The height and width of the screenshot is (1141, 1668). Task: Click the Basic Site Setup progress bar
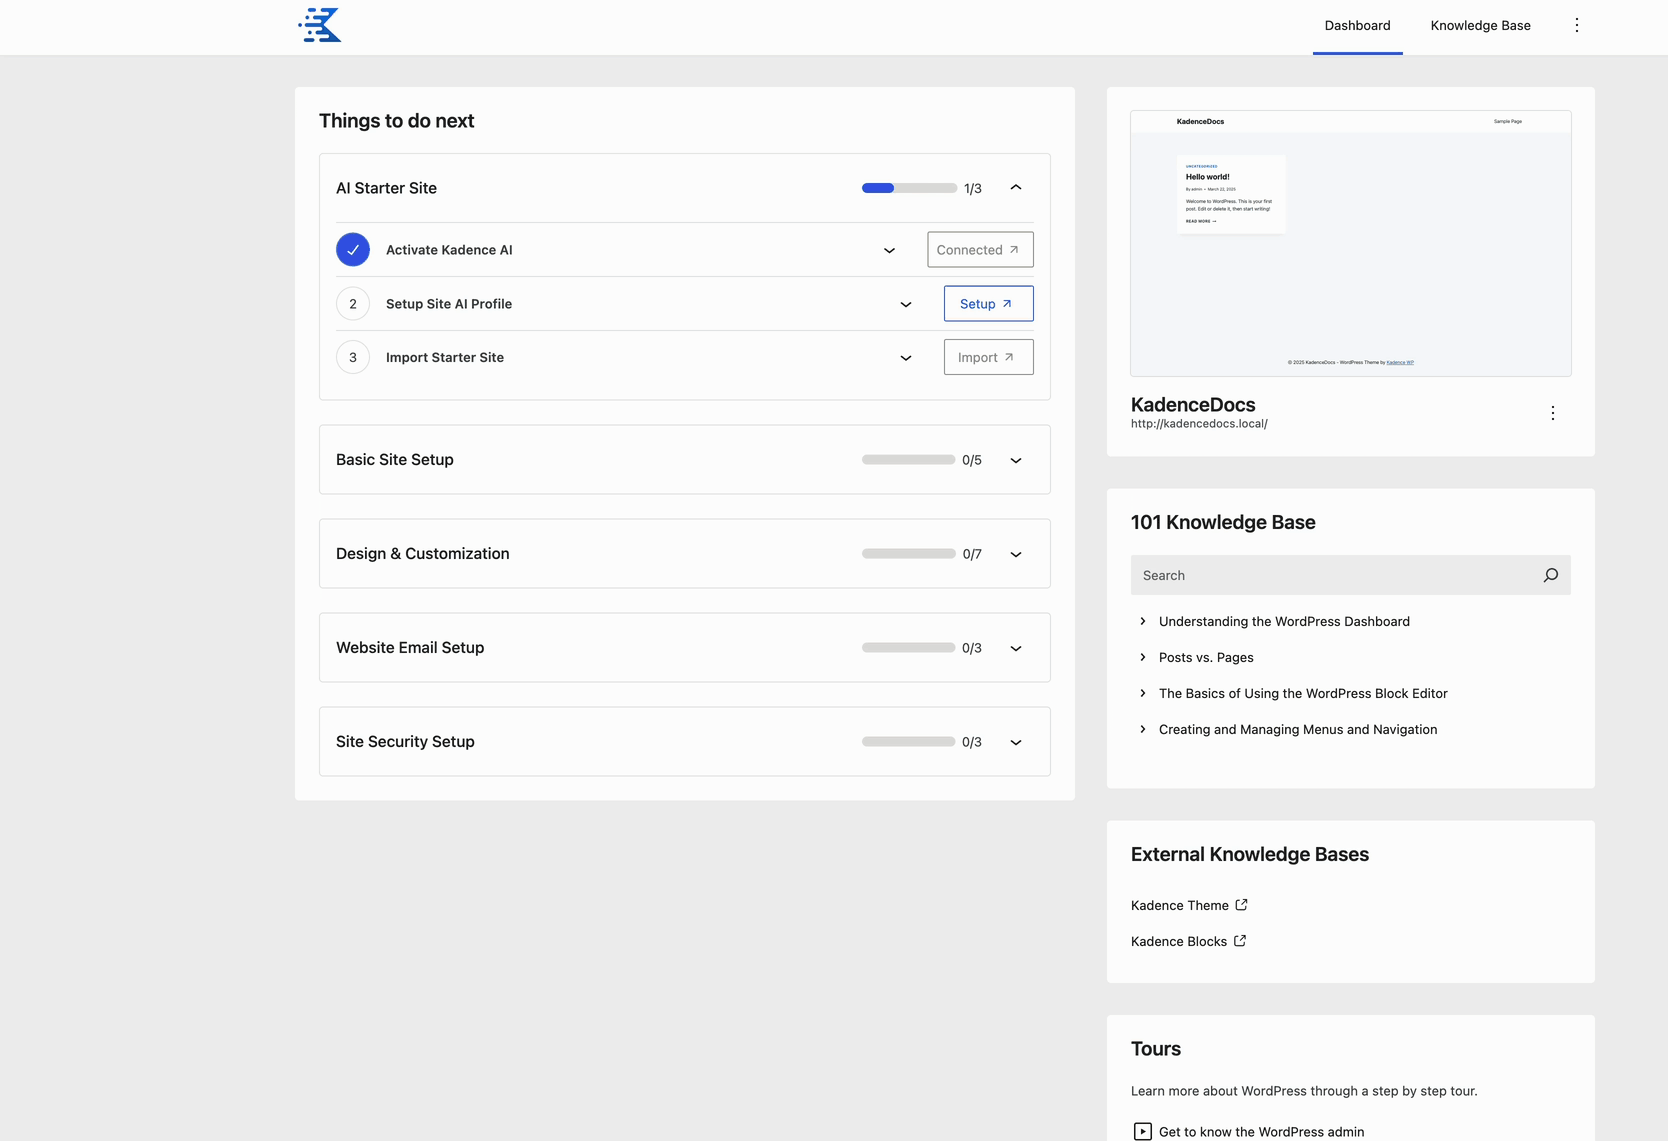tap(909, 460)
